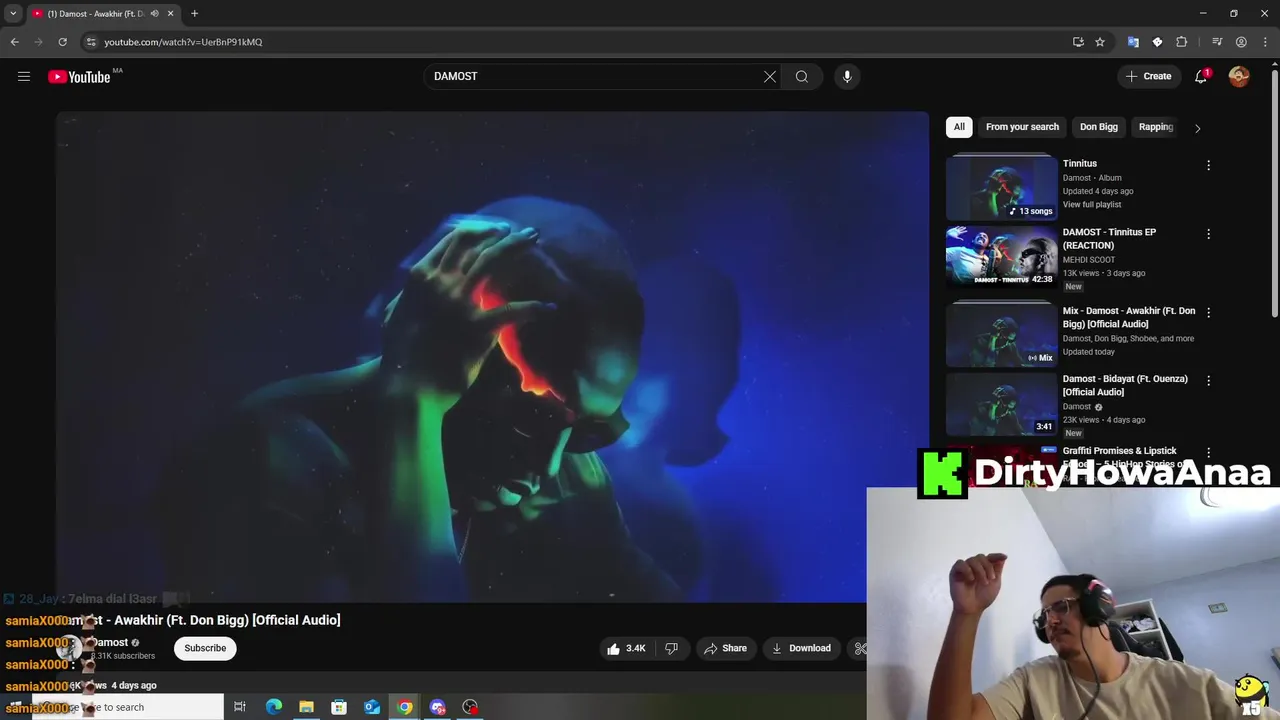1280x720 pixels.
Task: Open Chrome three-dot menu
Action: (1265, 42)
